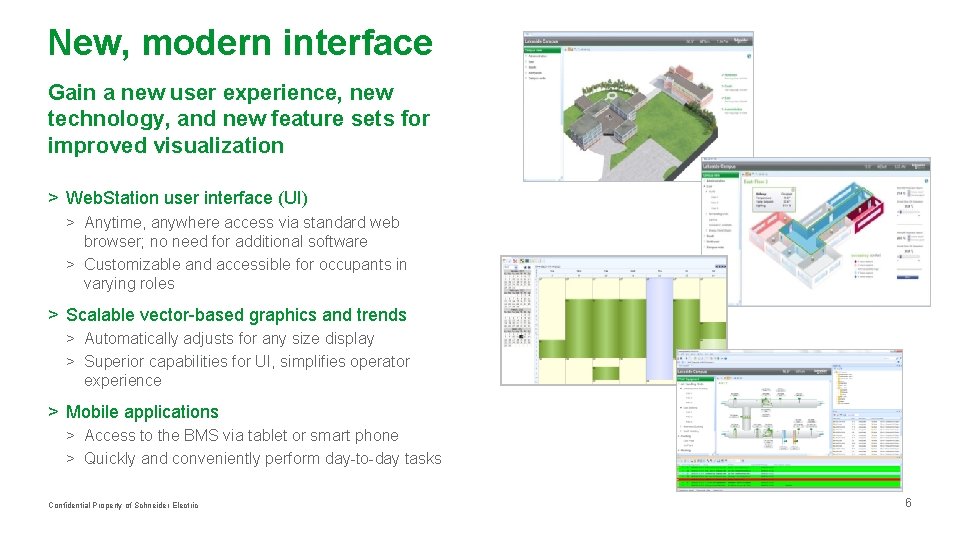Click the mini month calendars in schedule view
Image resolution: width=960 pixels, height=540 pixels.
coord(517,307)
